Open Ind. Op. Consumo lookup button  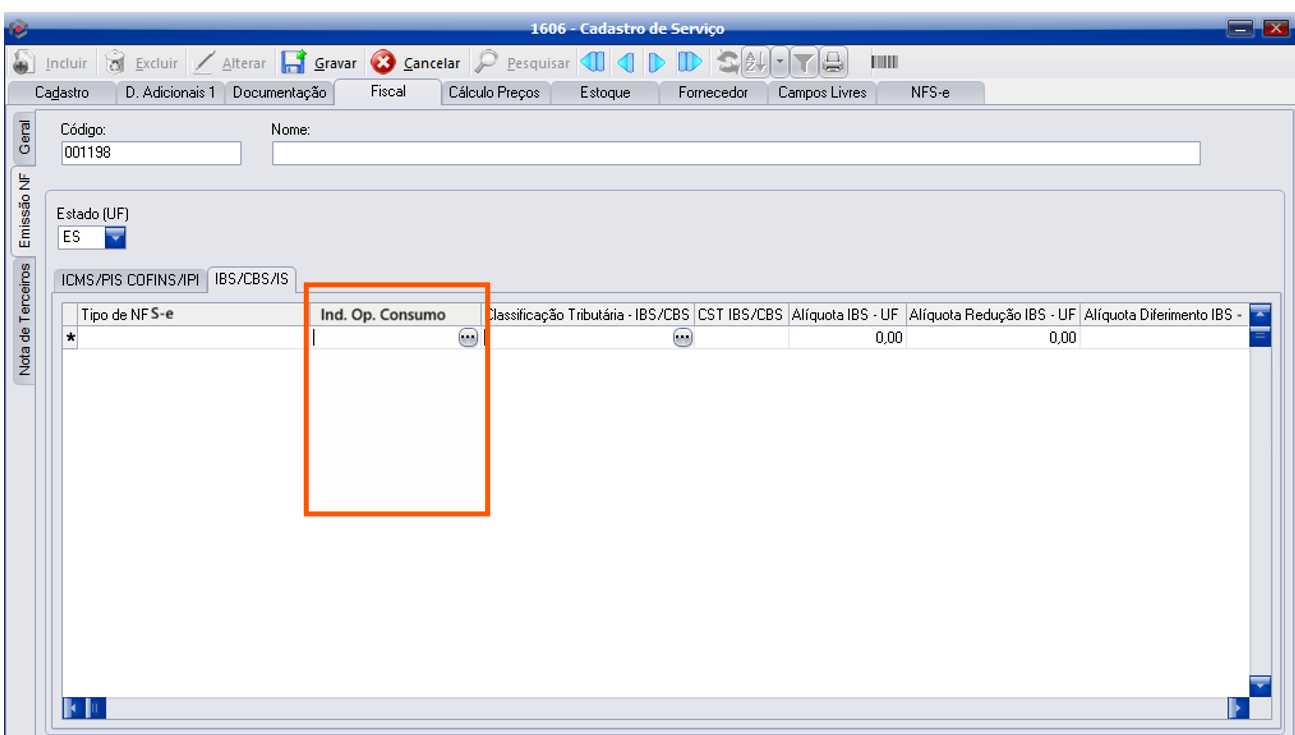(467, 338)
